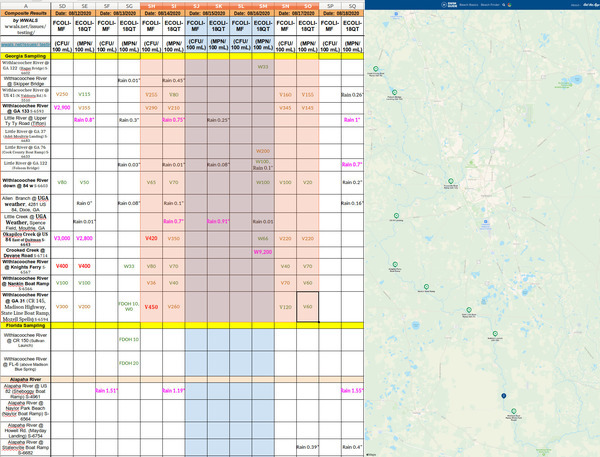This screenshot has height=457, width=600.
Task: Click the Alapaha River @ Statenville Boat Ramp label
Action: (25, 447)
